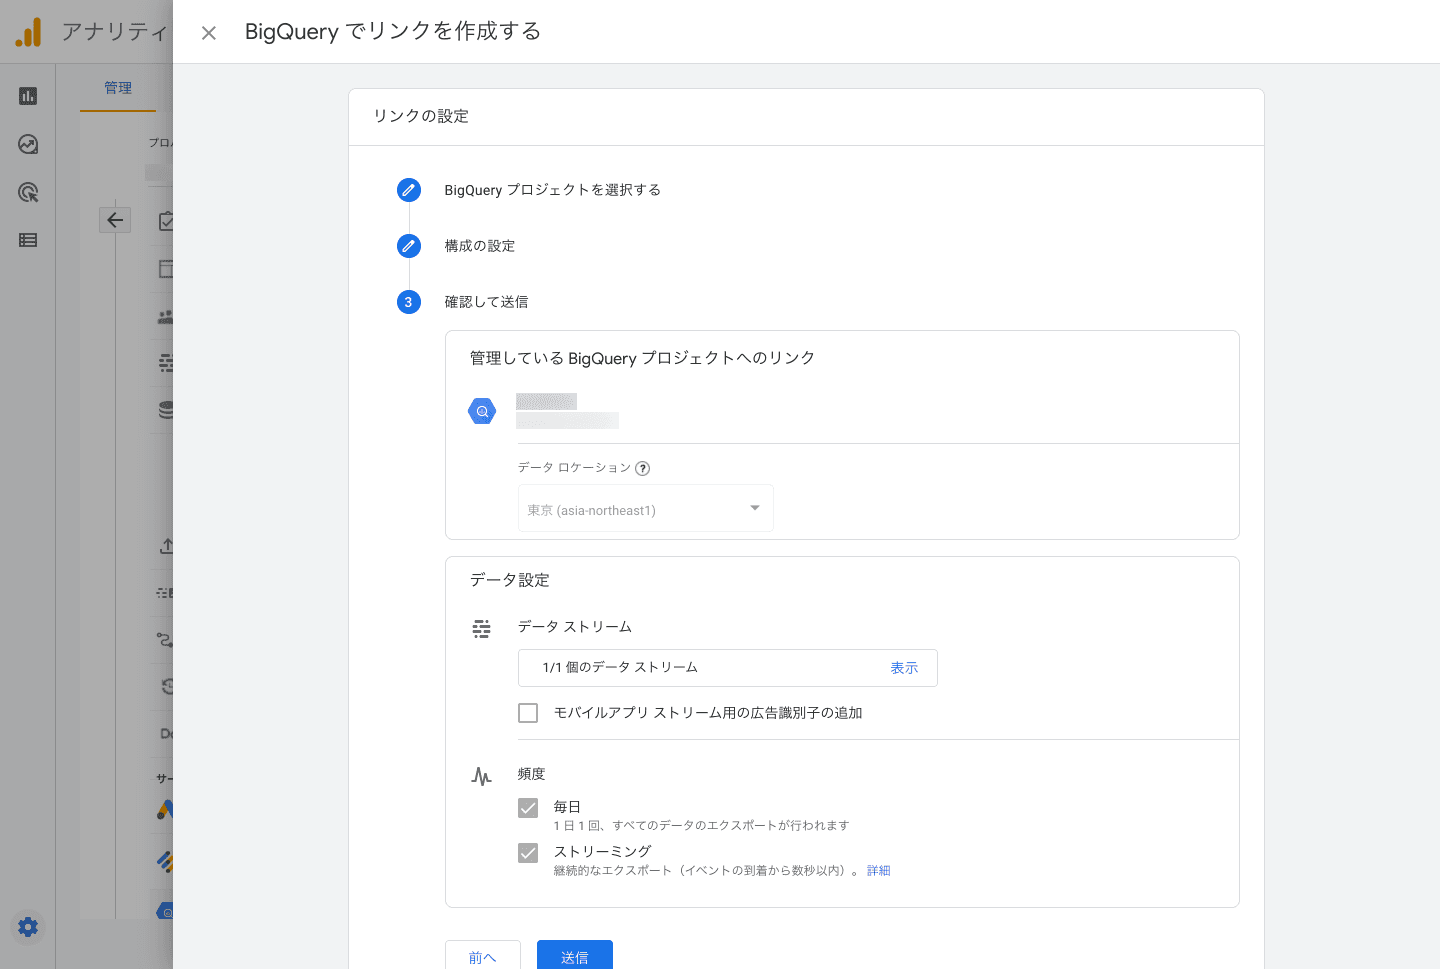Open the 東京 (asia-northeast1) location dropdown
Viewport: 1440px width, 969px height.
click(645, 509)
